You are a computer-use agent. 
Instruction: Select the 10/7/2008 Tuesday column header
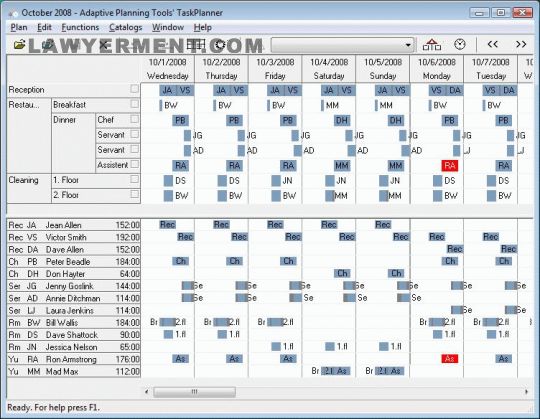click(490, 69)
